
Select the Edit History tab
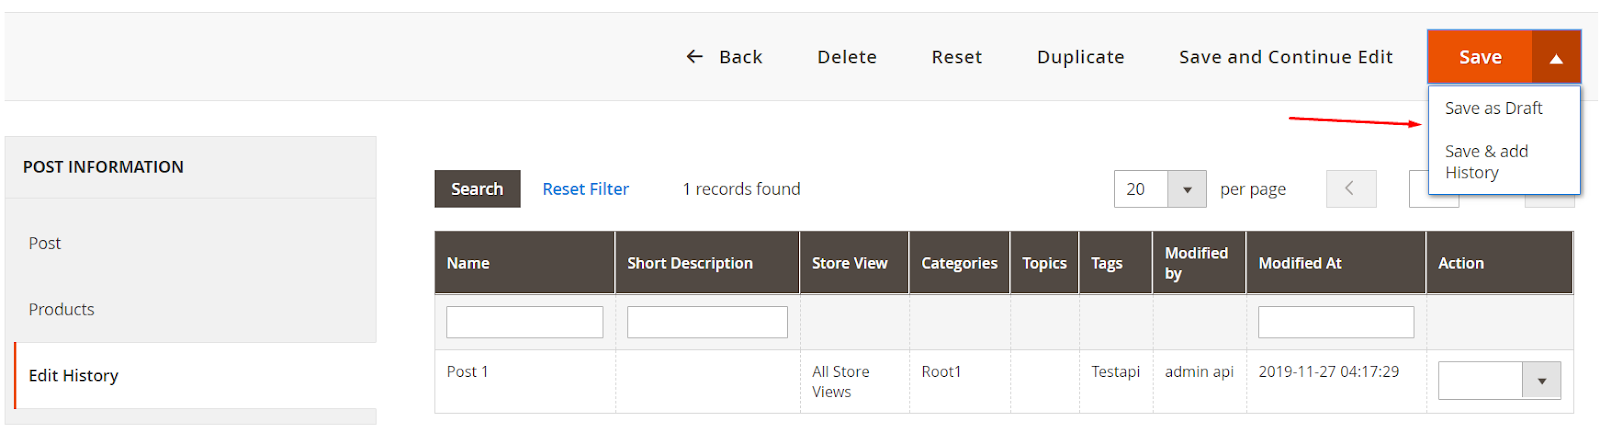[73, 375]
